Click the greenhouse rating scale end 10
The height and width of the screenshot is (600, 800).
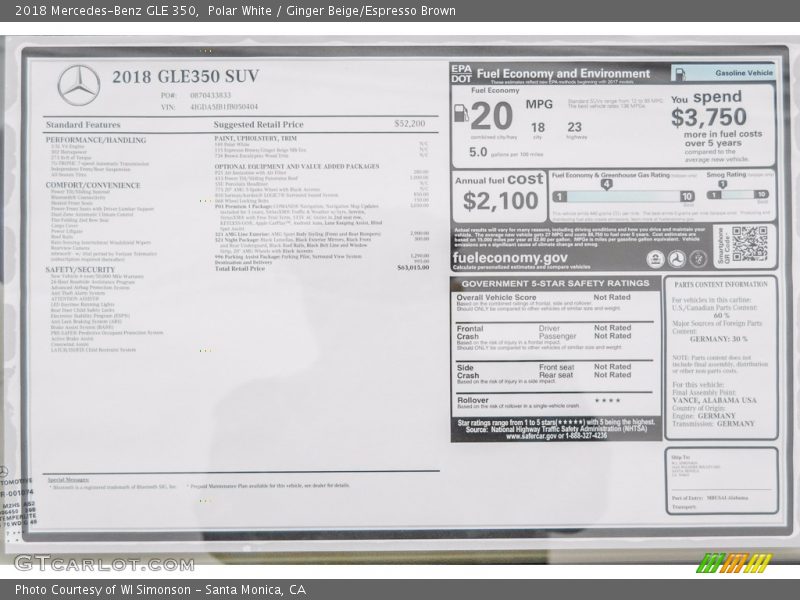(x=687, y=196)
